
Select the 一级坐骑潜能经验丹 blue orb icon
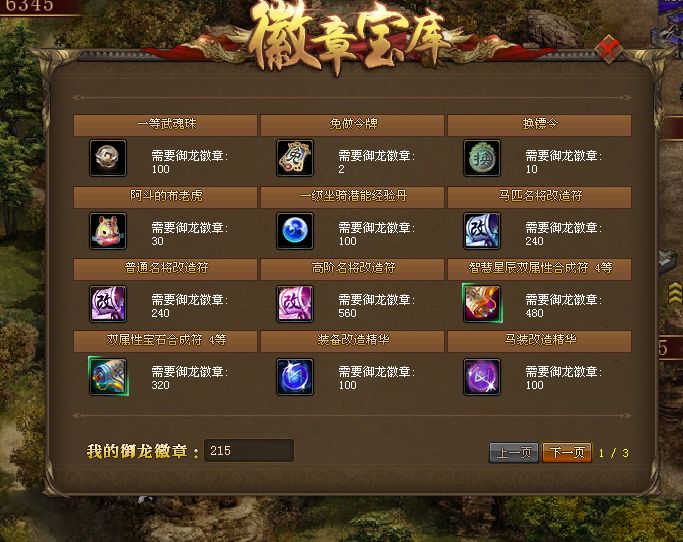[295, 230]
